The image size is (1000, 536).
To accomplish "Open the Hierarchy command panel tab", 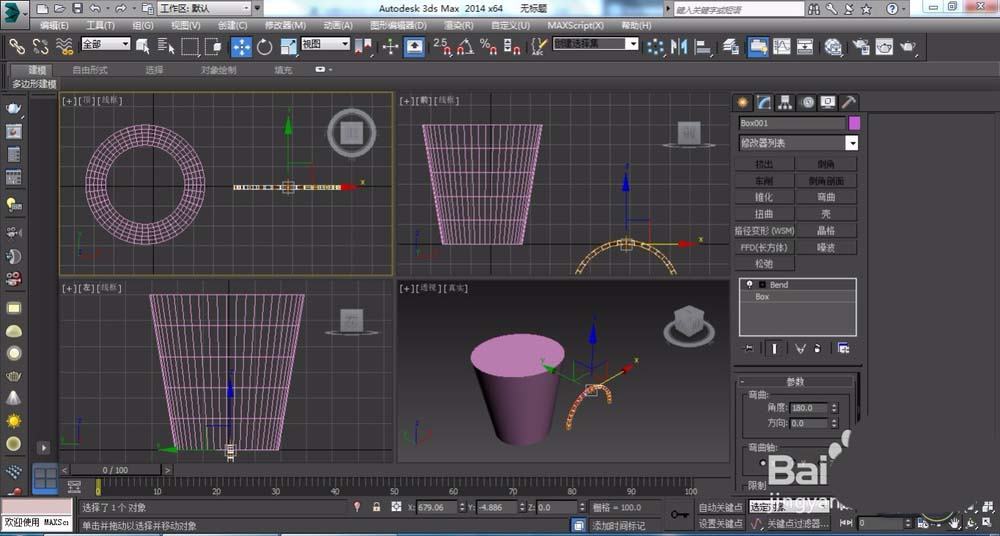I will tap(785, 102).
